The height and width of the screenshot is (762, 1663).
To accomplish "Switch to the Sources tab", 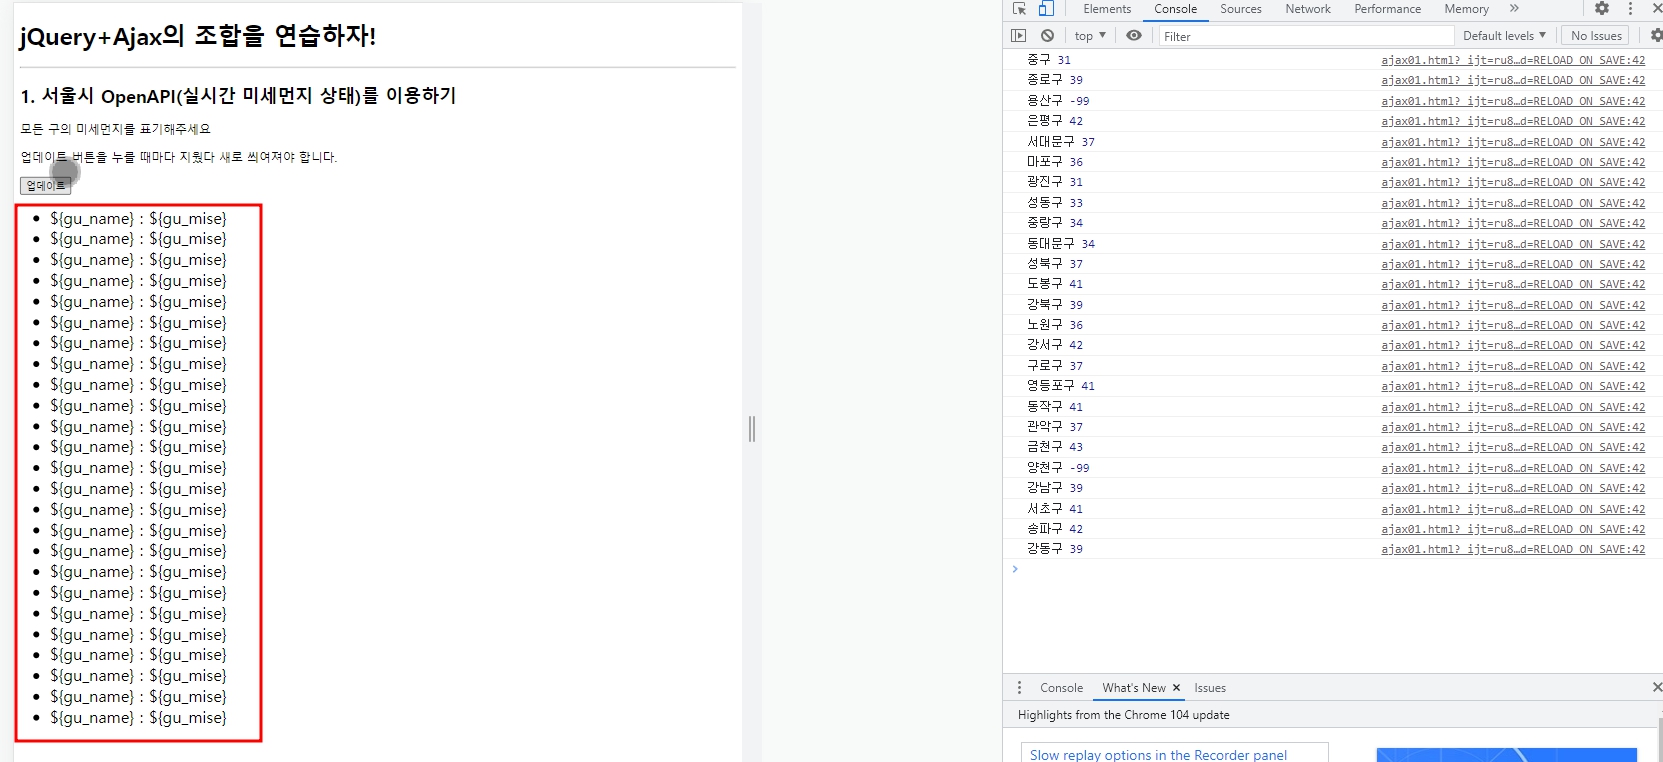I will (1240, 9).
